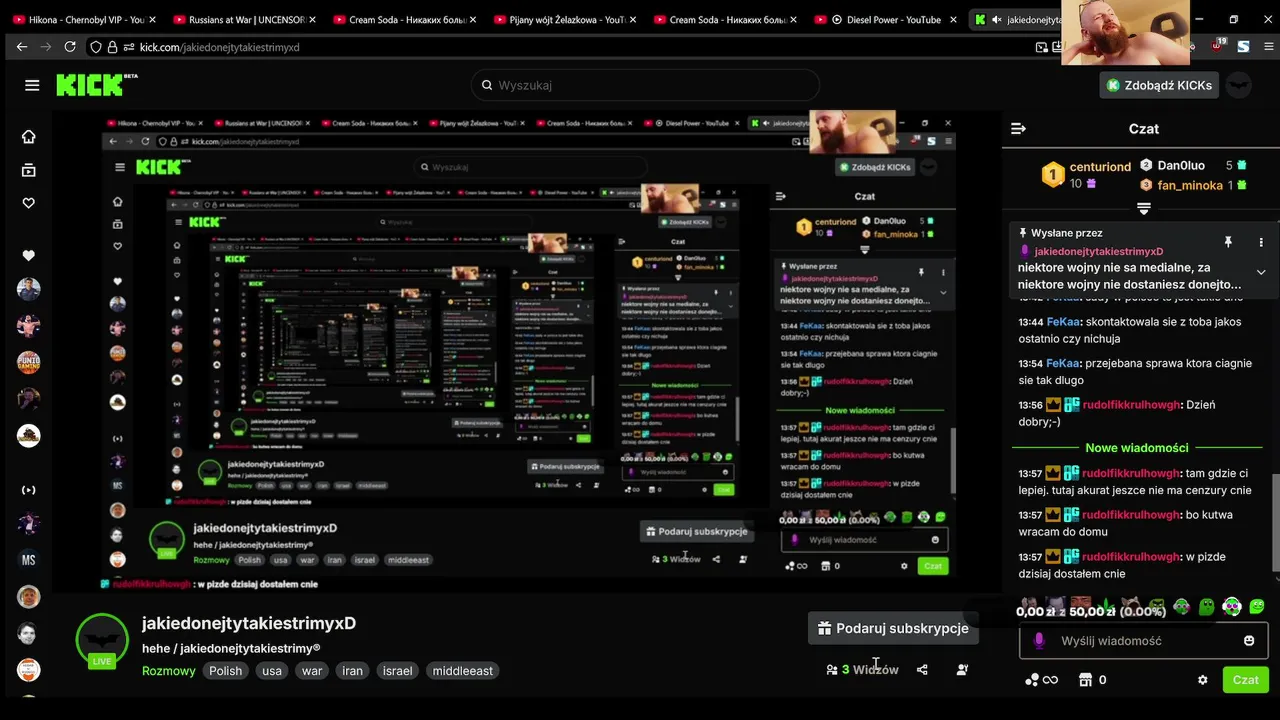1280x720 pixels.
Task: Click the browser back arrow
Action: [22, 47]
